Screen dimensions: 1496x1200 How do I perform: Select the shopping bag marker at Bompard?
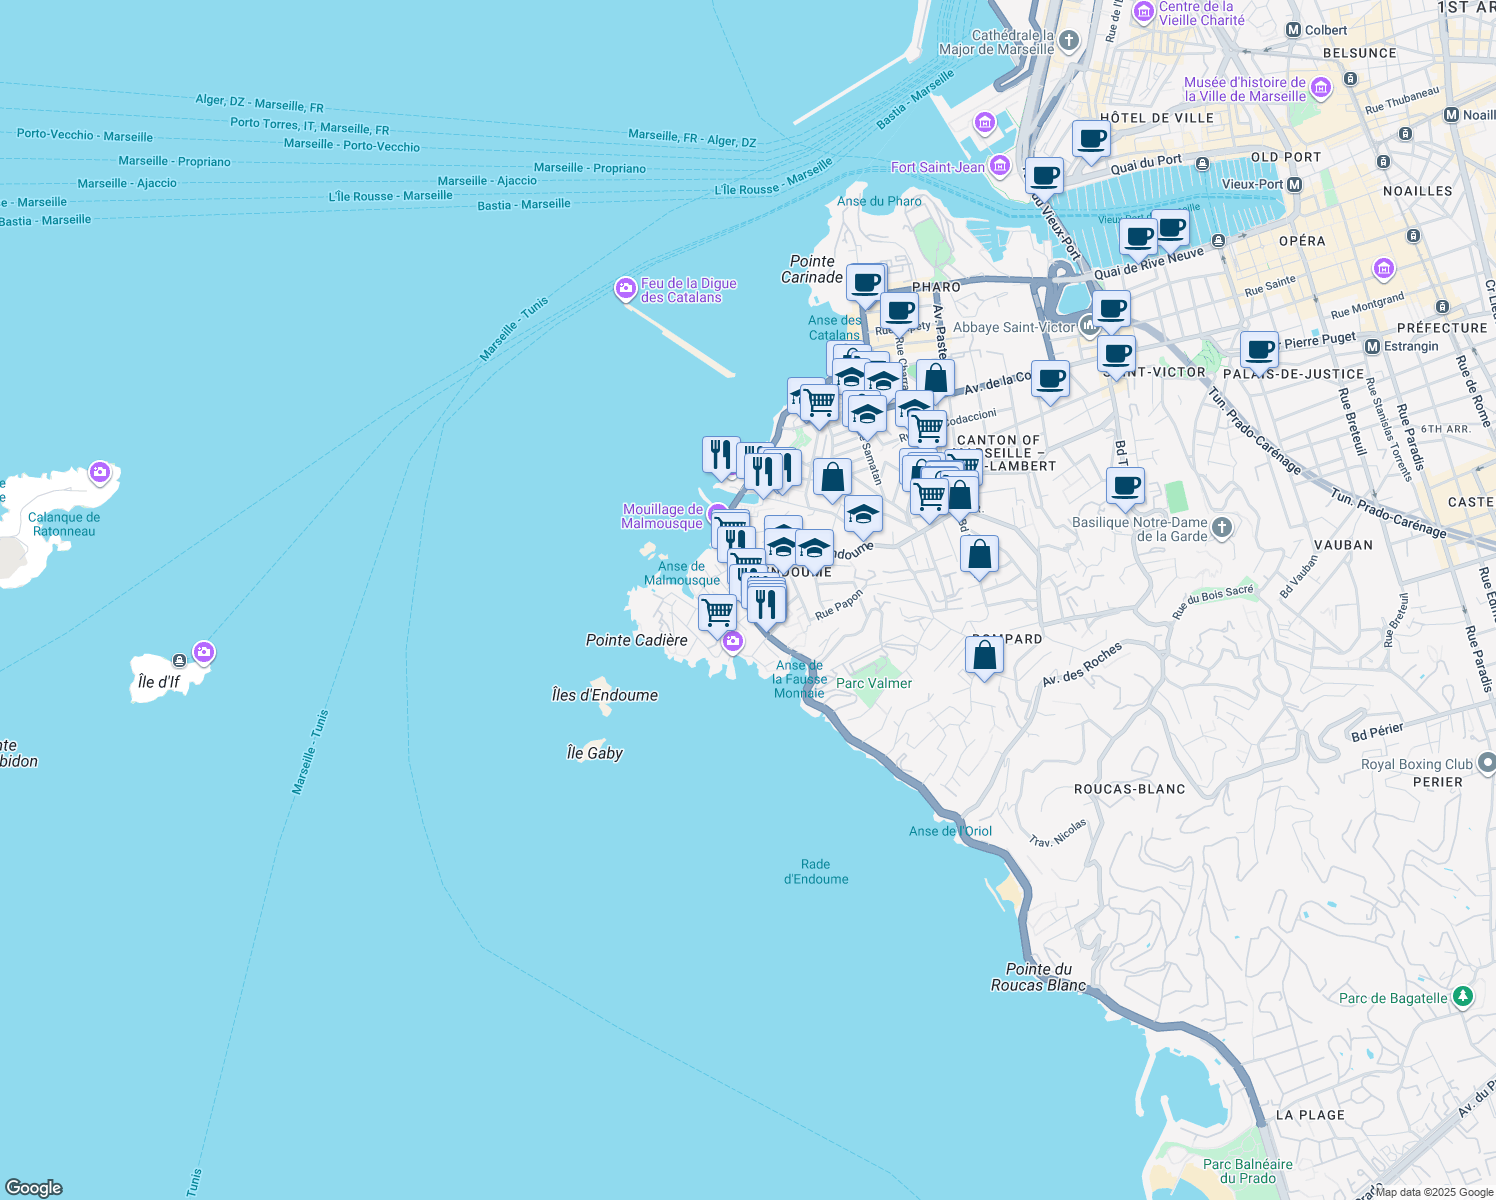[985, 656]
